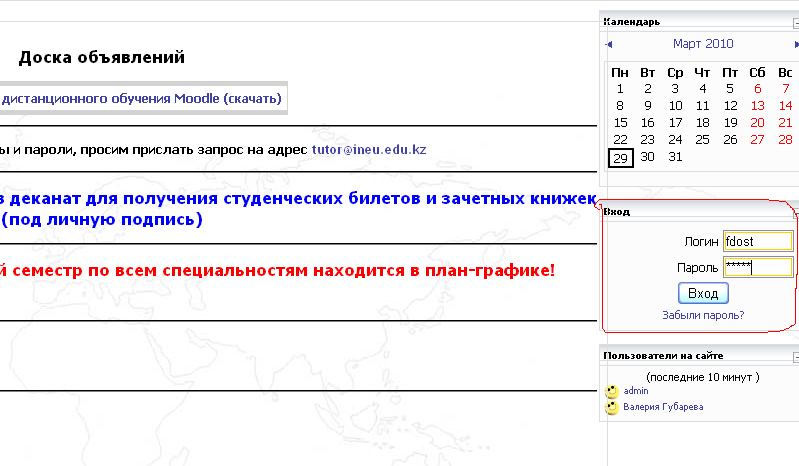Click the tutor@ineu.edu.kz email link

point(369,150)
